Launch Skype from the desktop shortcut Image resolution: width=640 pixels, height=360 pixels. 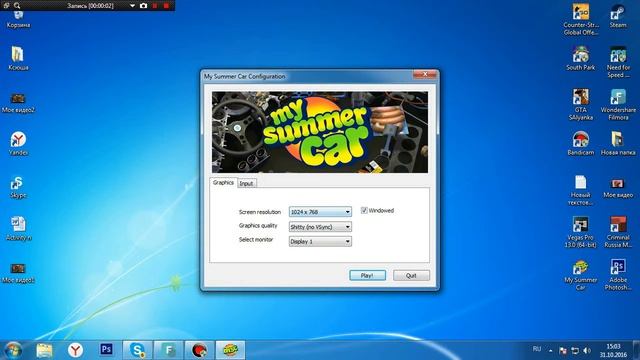[18, 187]
